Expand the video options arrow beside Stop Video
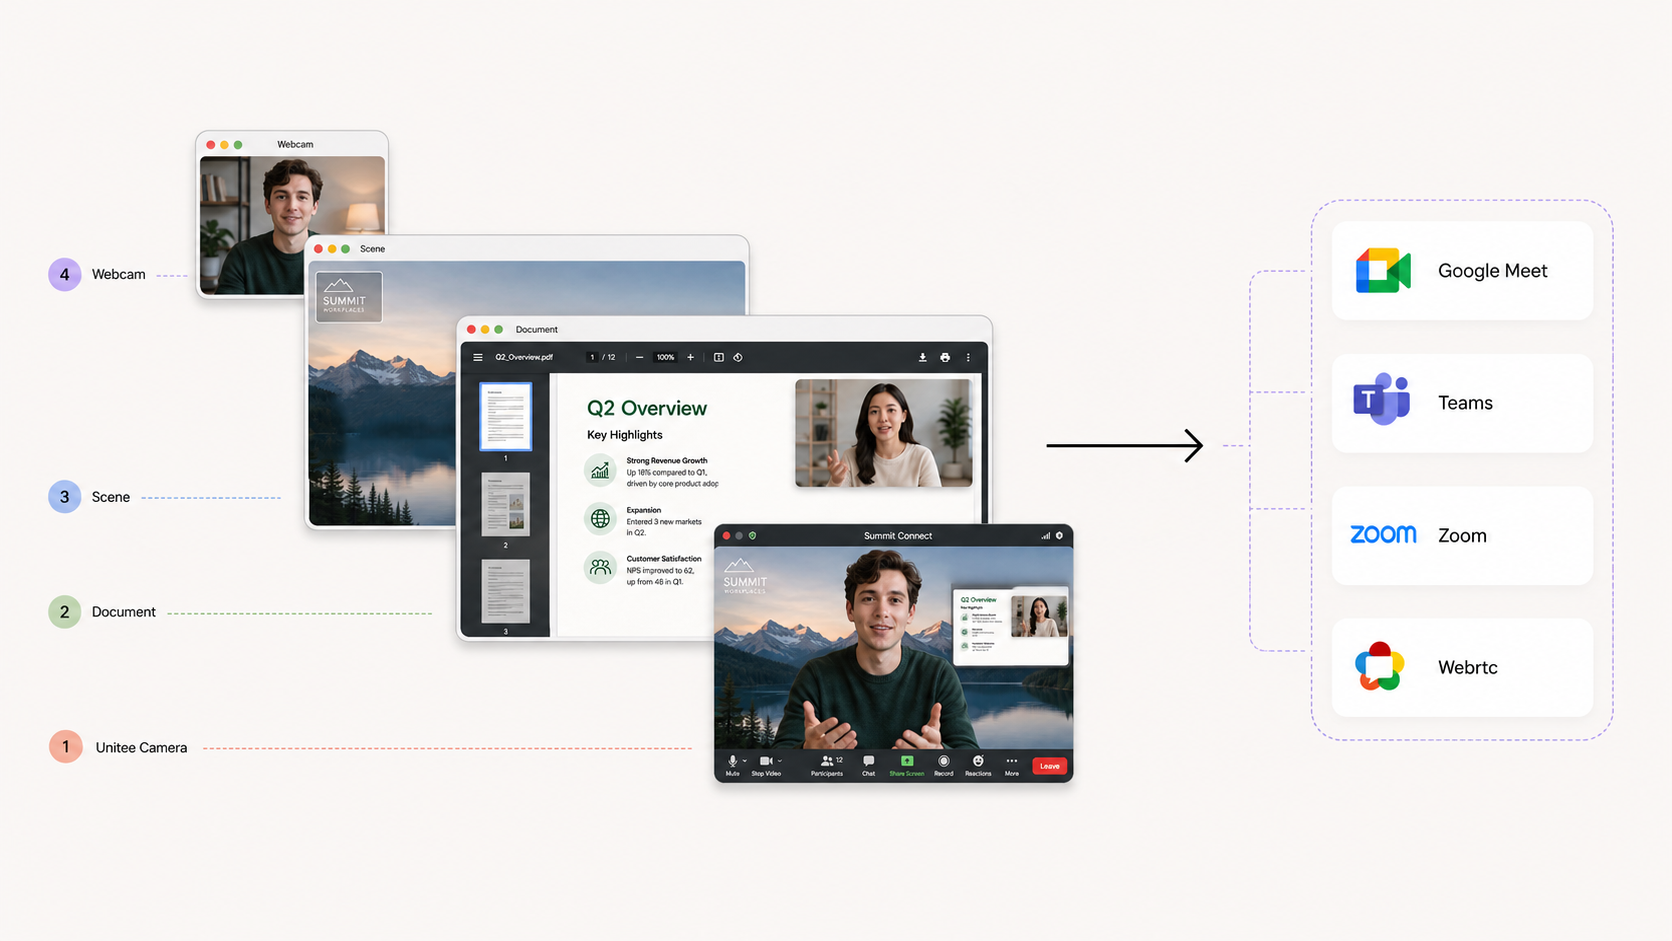The height and width of the screenshot is (941, 1672). pyautogui.click(x=780, y=761)
